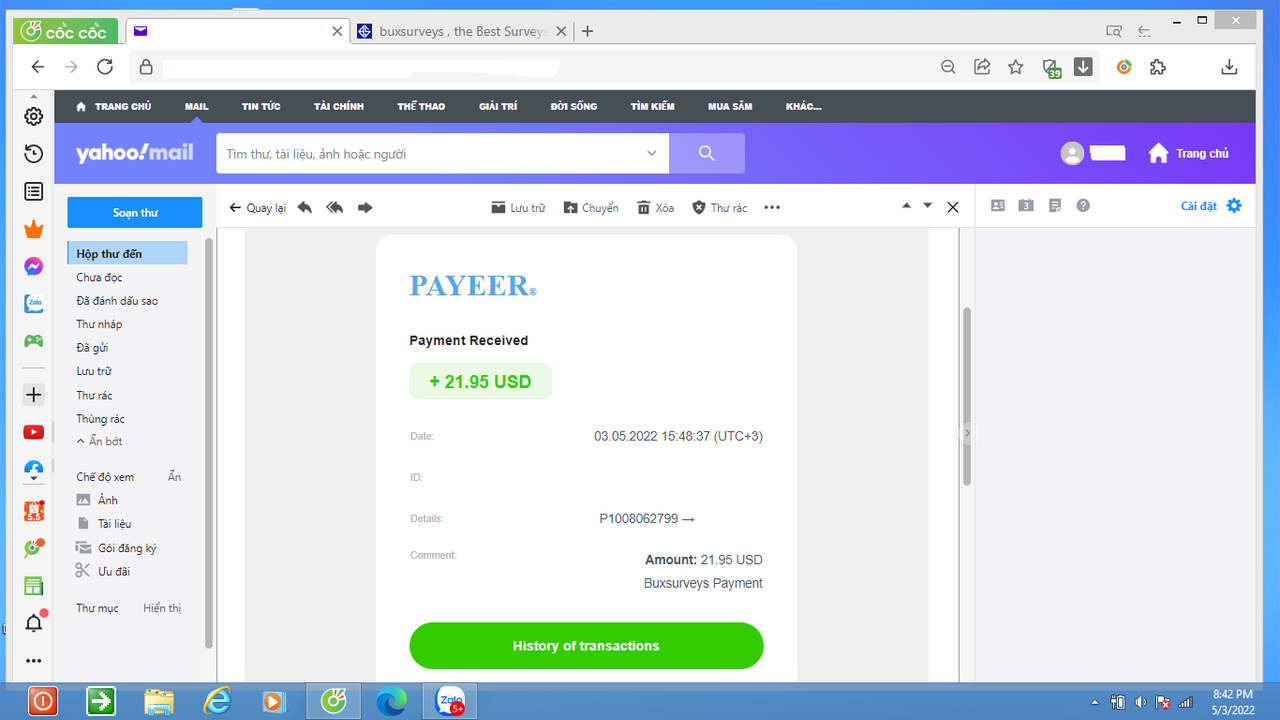This screenshot has width=1280, height=720.
Task: Open Messenger from the sidebar
Action: coord(33,267)
